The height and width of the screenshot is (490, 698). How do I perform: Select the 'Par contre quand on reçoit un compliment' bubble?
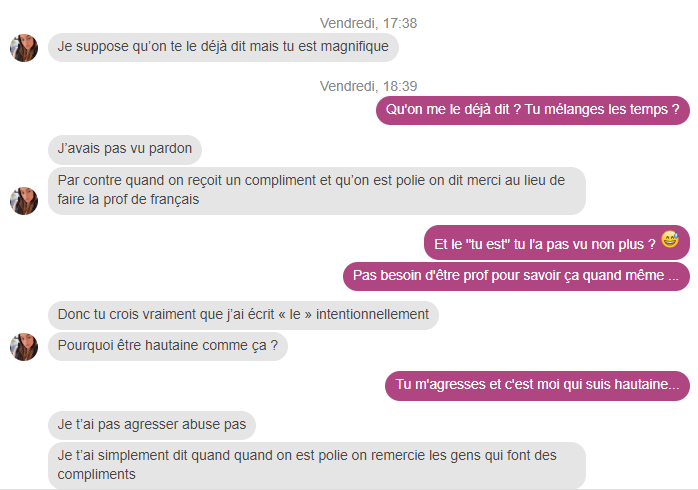317,190
